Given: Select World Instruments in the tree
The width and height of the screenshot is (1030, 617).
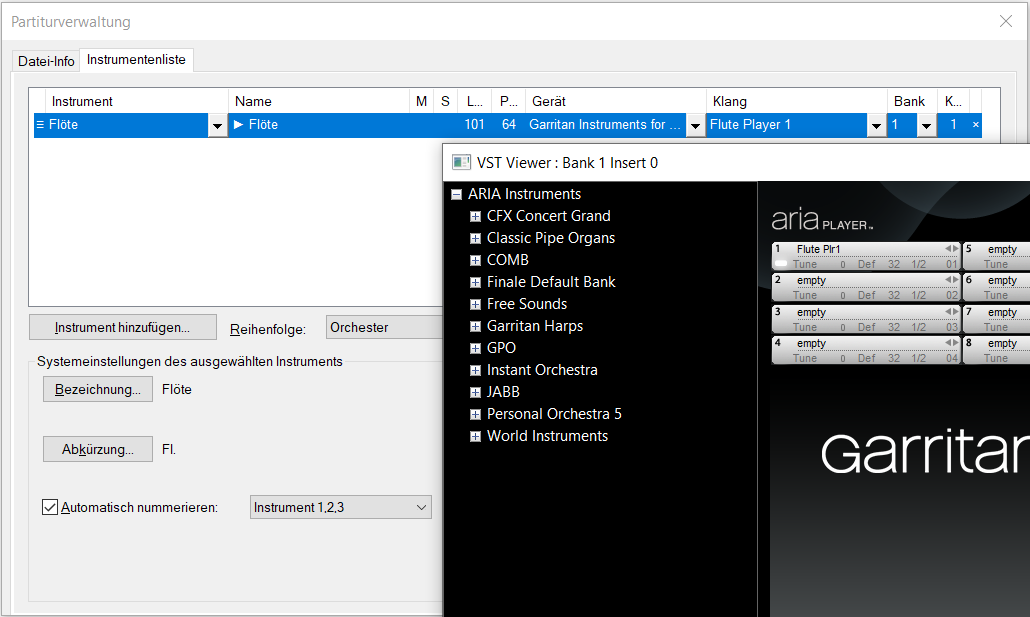Looking at the screenshot, I should pos(547,436).
